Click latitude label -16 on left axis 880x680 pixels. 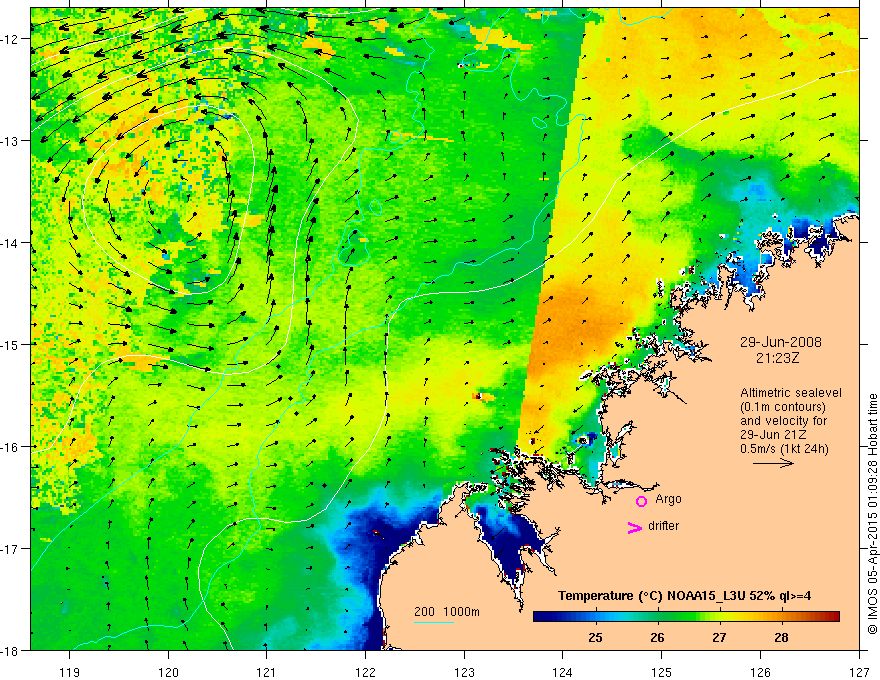[x=10, y=447]
